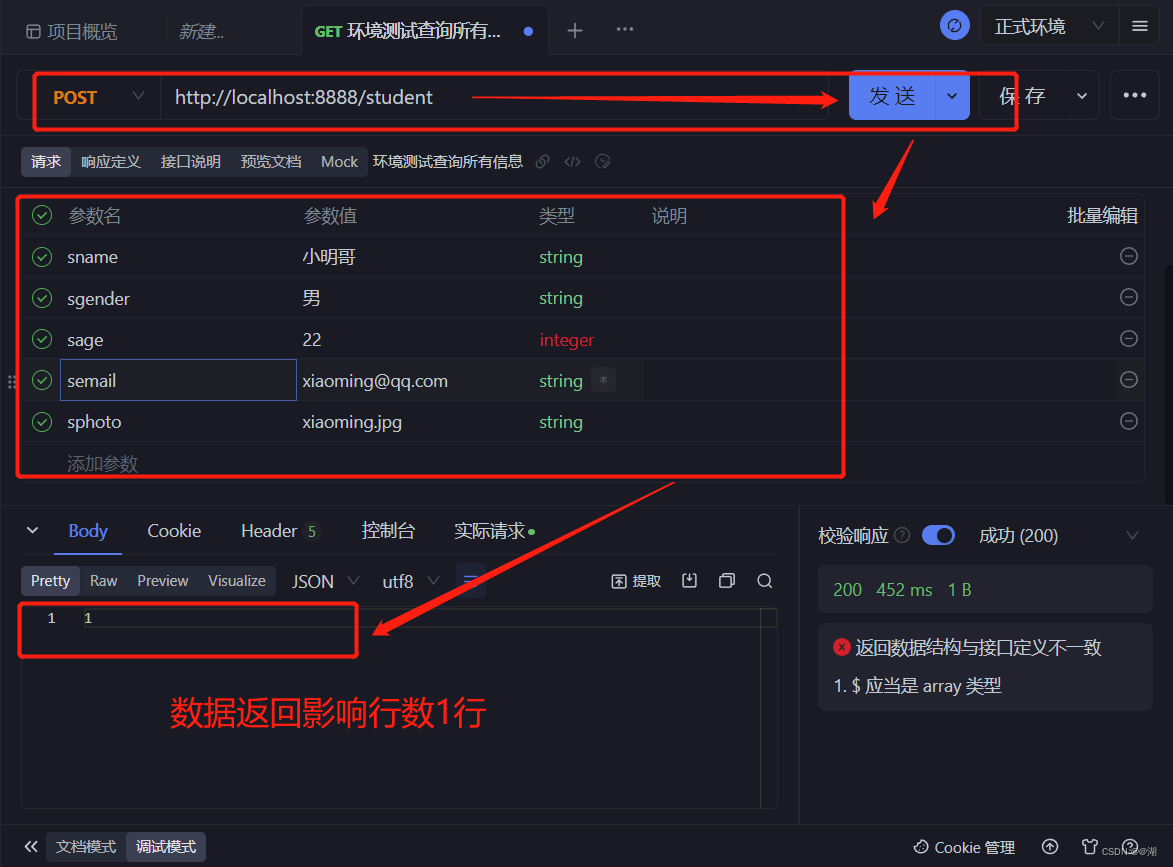
Task: Toggle the 校验响应 validation switch
Action: tap(938, 536)
